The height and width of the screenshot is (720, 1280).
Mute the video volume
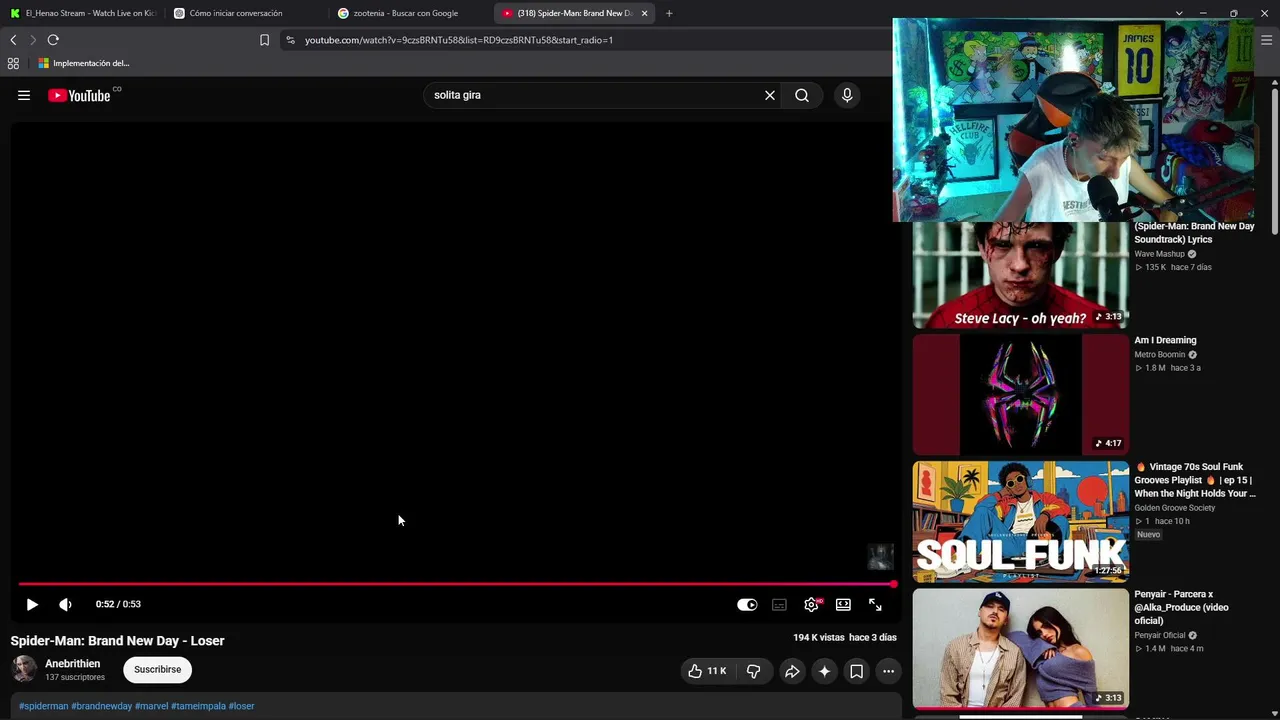point(65,604)
